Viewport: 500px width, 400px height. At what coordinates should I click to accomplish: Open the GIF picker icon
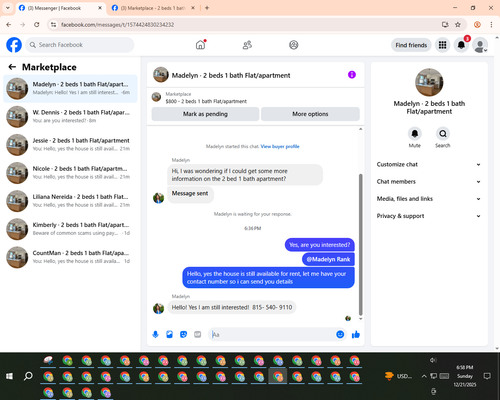pos(198,334)
